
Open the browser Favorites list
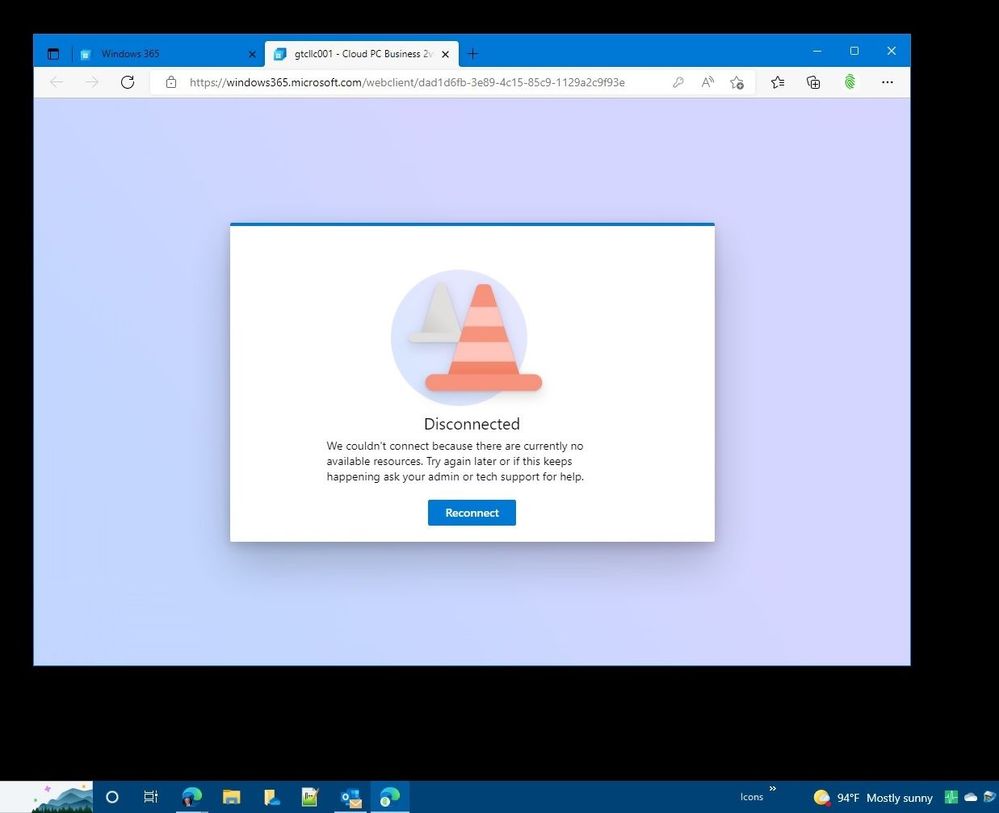778,83
